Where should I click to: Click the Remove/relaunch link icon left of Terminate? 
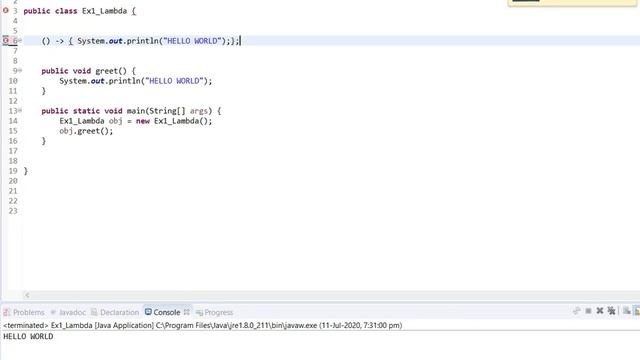tap(576, 311)
